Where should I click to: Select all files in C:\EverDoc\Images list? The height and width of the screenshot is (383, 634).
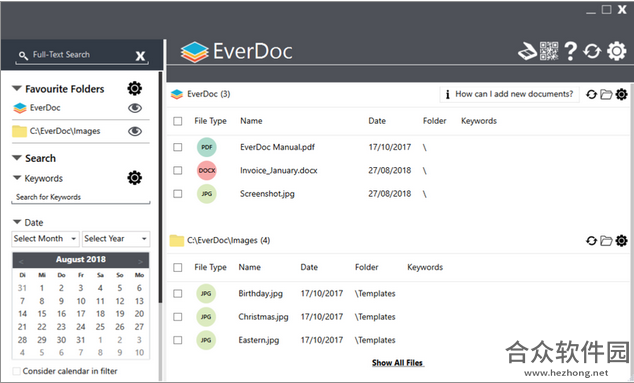coord(178,268)
